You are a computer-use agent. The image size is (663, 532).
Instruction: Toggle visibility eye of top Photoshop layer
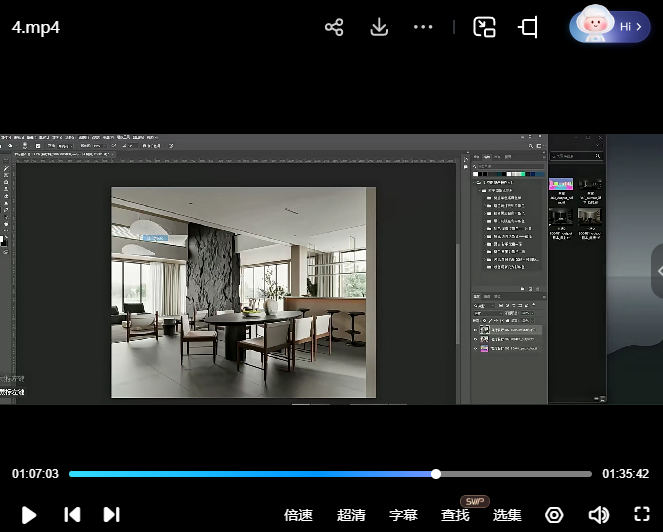[x=476, y=329]
